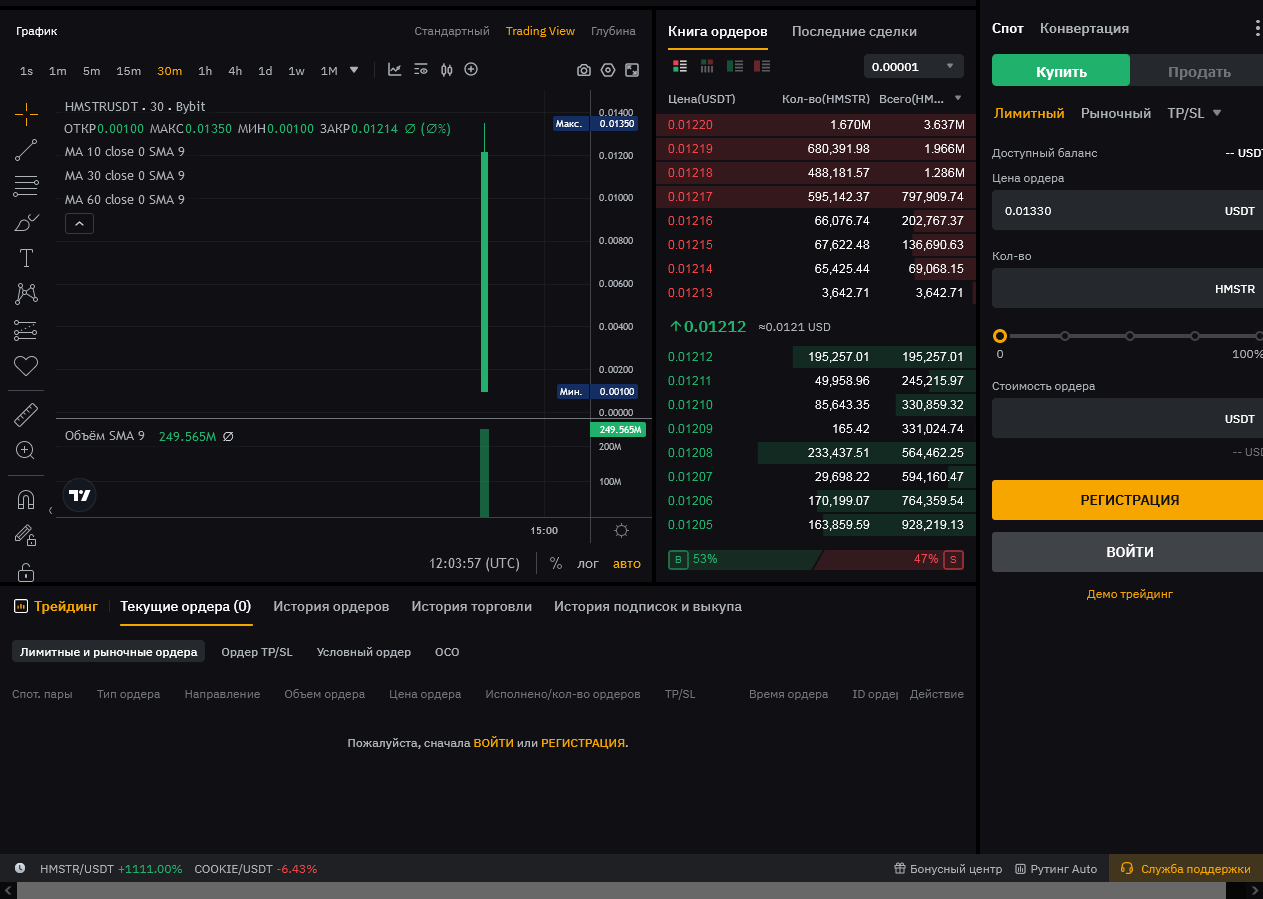Select the 1d timeframe
The height and width of the screenshot is (899, 1263).
tap(265, 71)
